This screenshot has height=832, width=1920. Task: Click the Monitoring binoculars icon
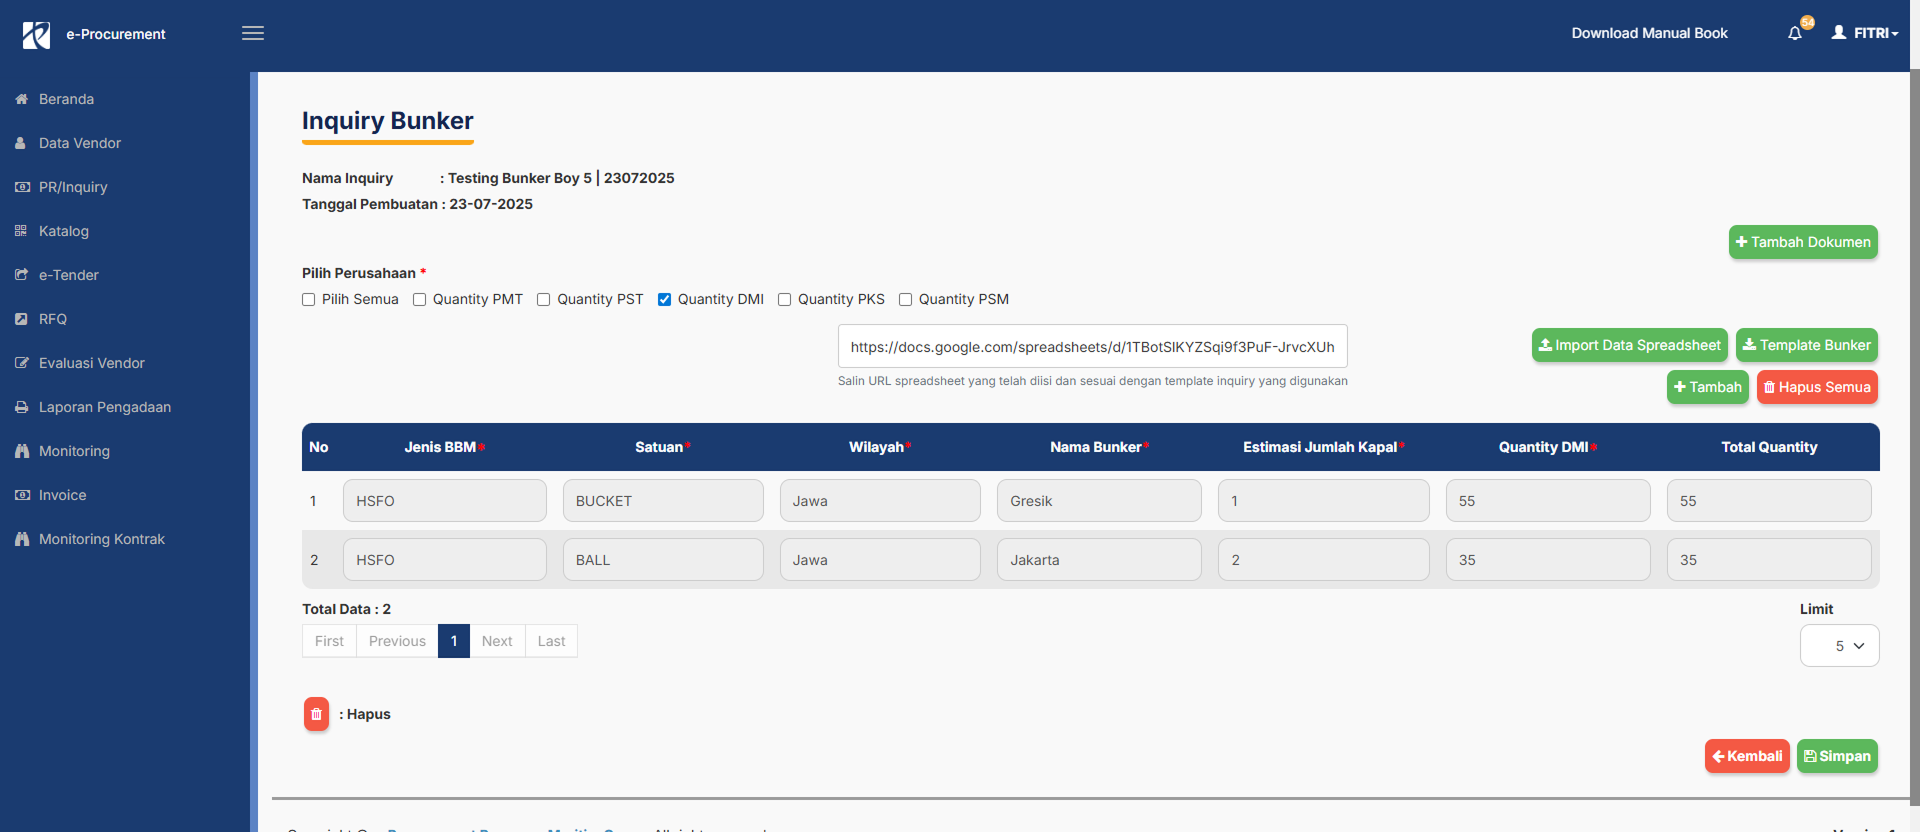[x=21, y=451]
